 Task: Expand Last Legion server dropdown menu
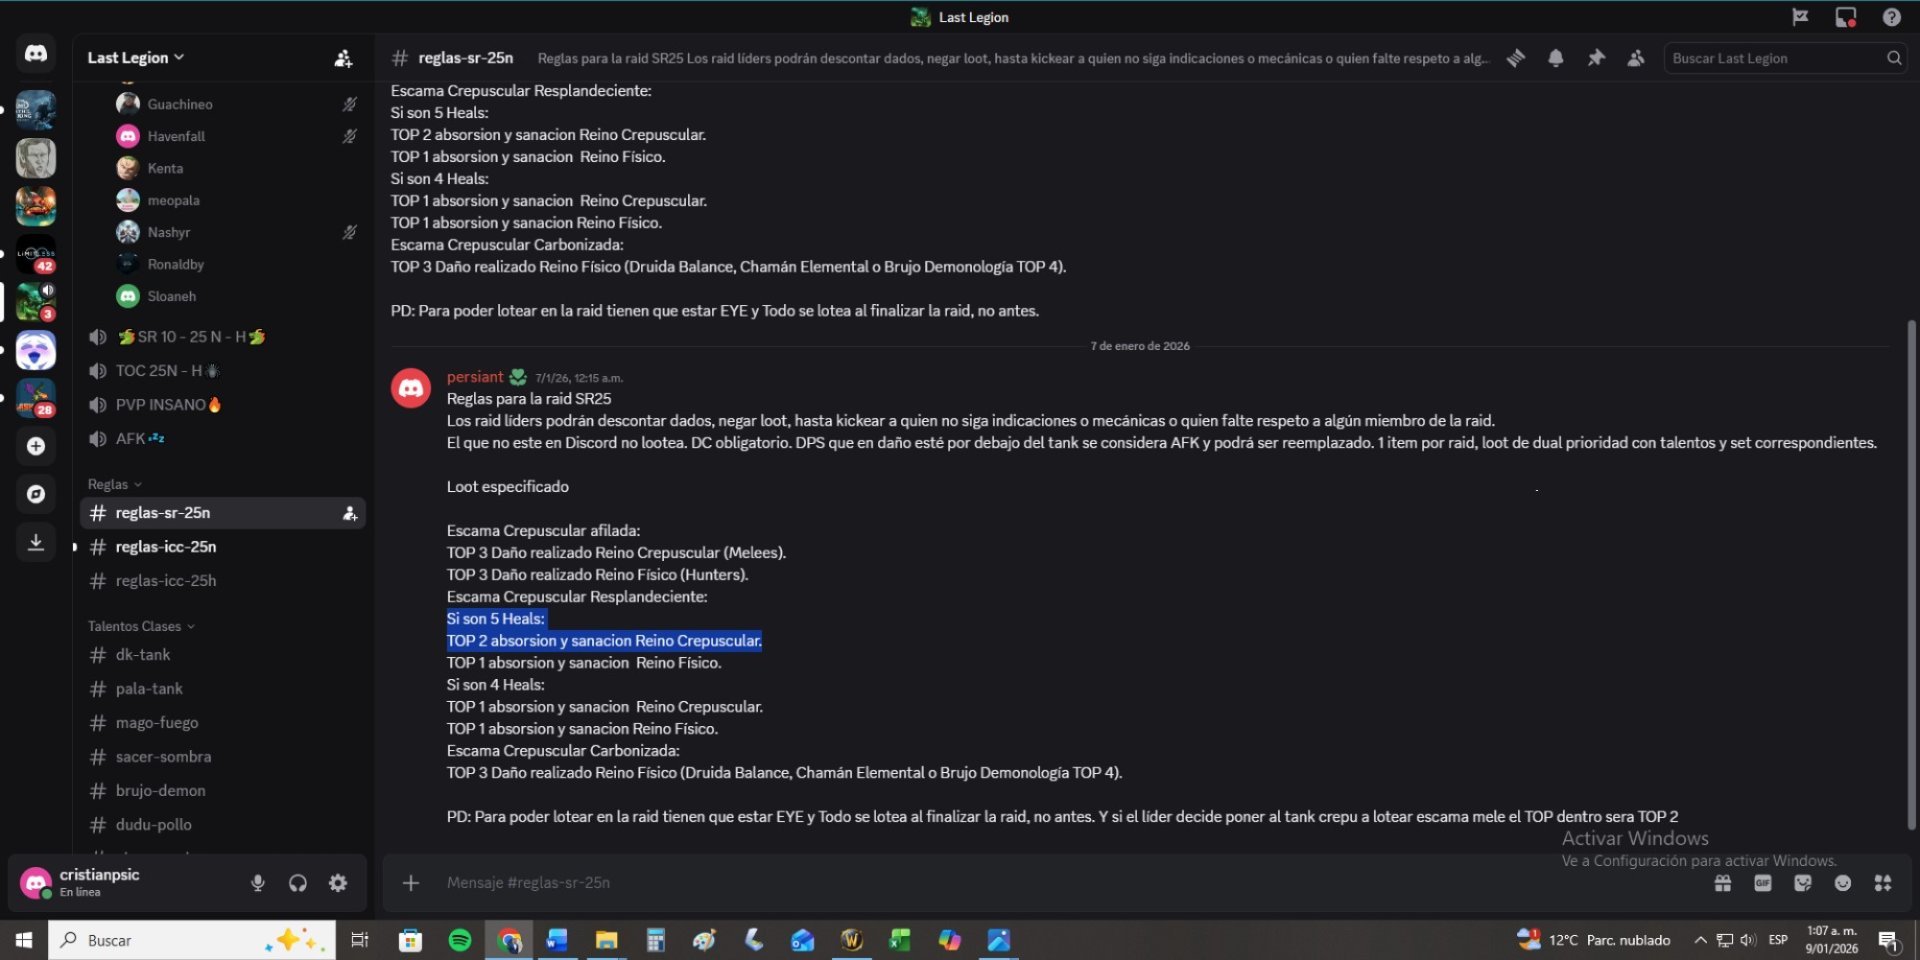click(136, 58)
